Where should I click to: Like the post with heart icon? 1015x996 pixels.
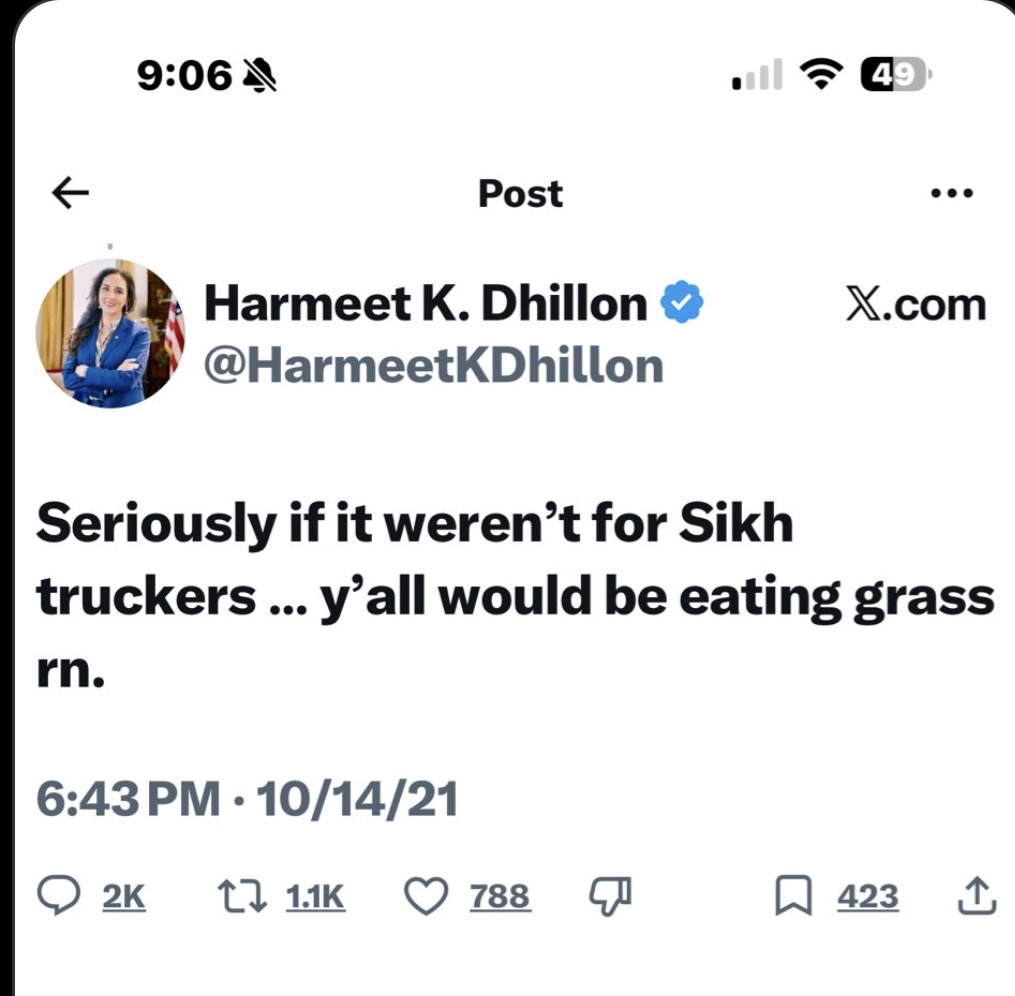tap(426, 896)
